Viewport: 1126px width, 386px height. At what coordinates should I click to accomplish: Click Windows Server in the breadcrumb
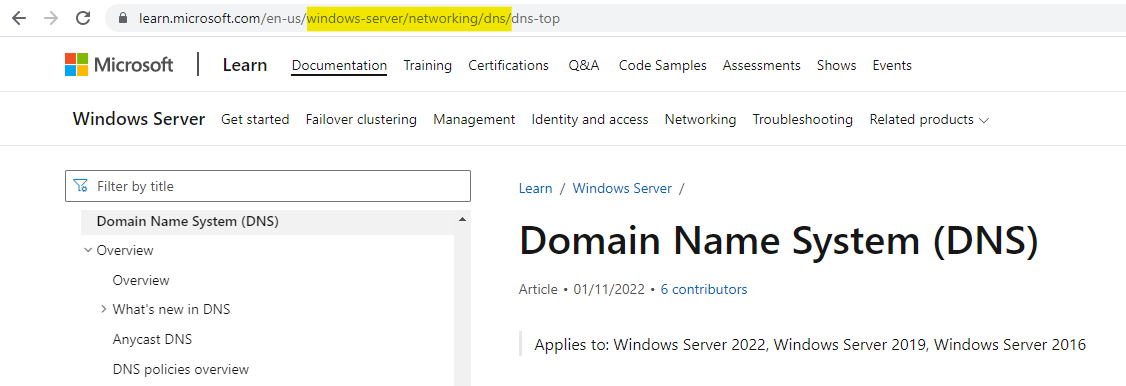coord(622,189)
